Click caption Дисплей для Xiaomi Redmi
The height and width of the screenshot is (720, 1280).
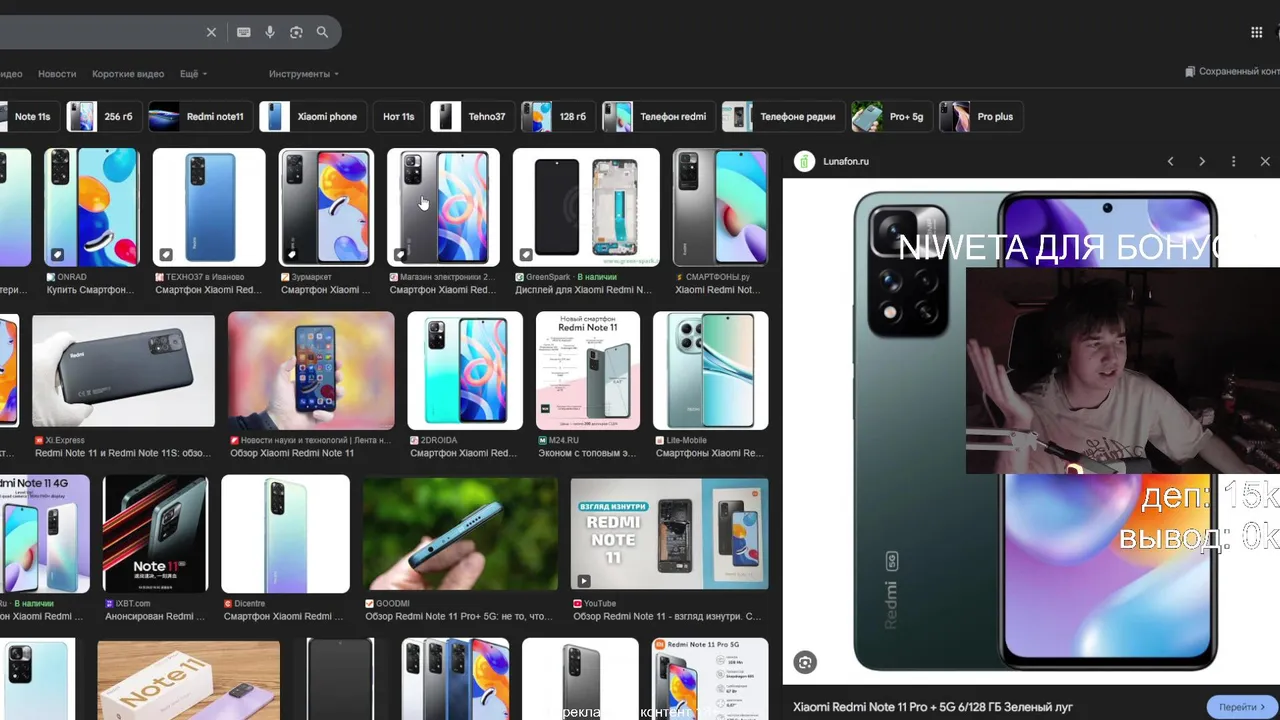(x=583, y=290)
